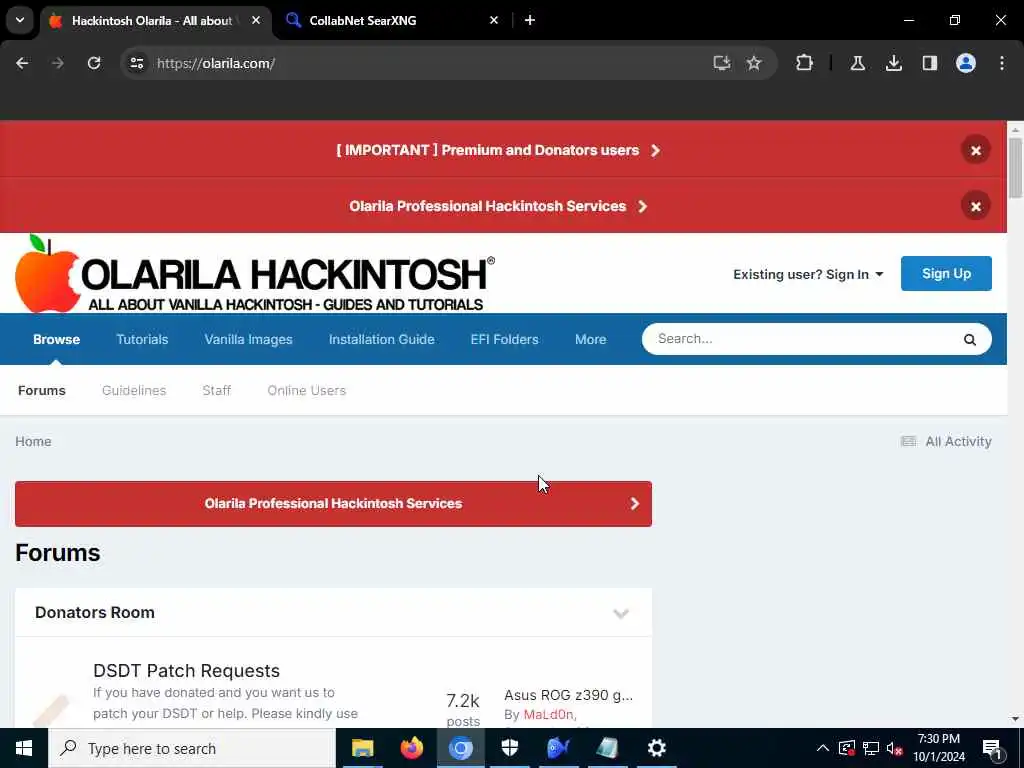Dismiss the top Olarila Professional Services banner

coord(975,206)
